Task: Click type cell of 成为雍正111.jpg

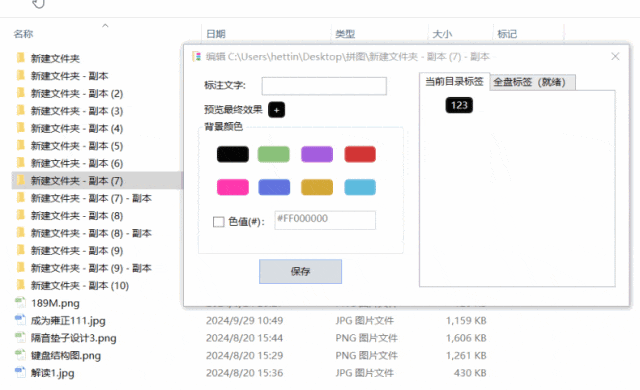Action: (x=364, y=320)
